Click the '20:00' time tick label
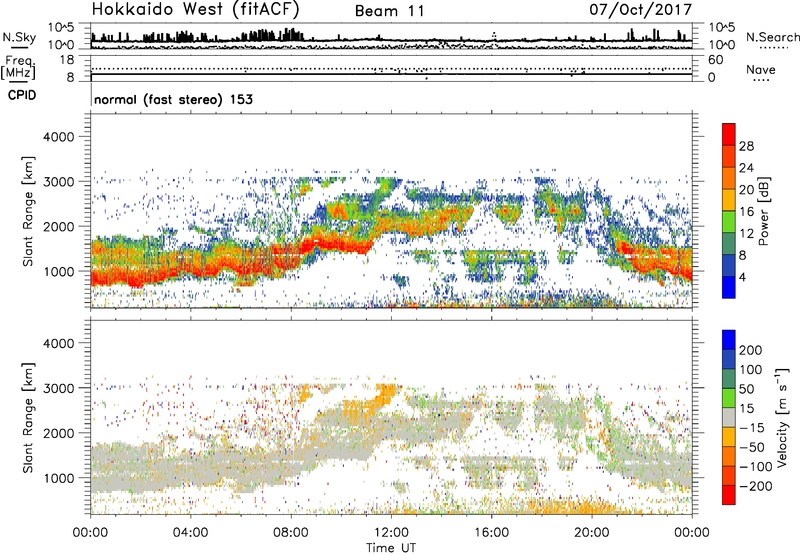 click(x=591, y=533)
